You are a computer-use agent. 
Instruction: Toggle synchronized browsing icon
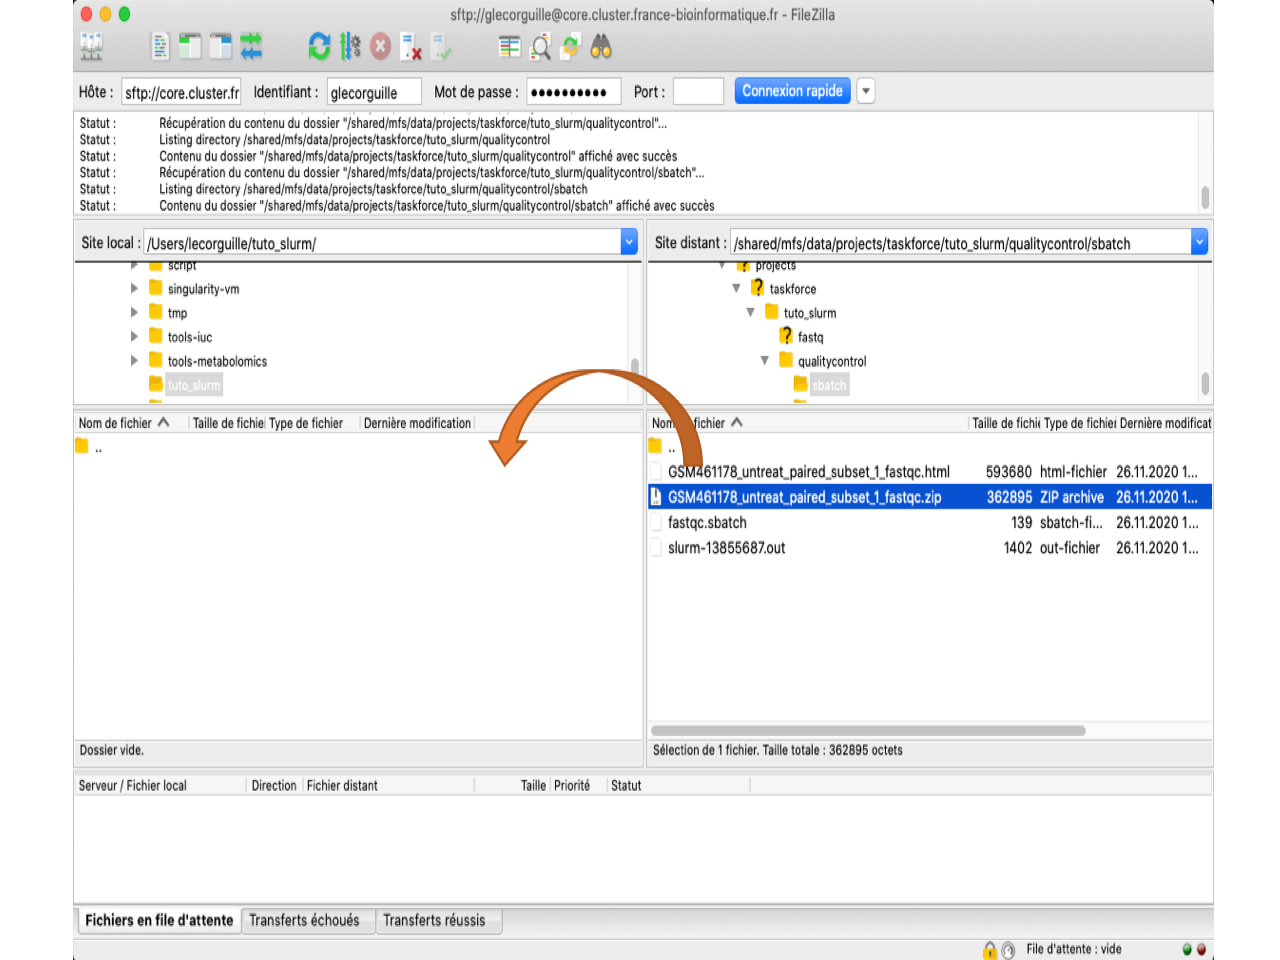coord(570,46)
